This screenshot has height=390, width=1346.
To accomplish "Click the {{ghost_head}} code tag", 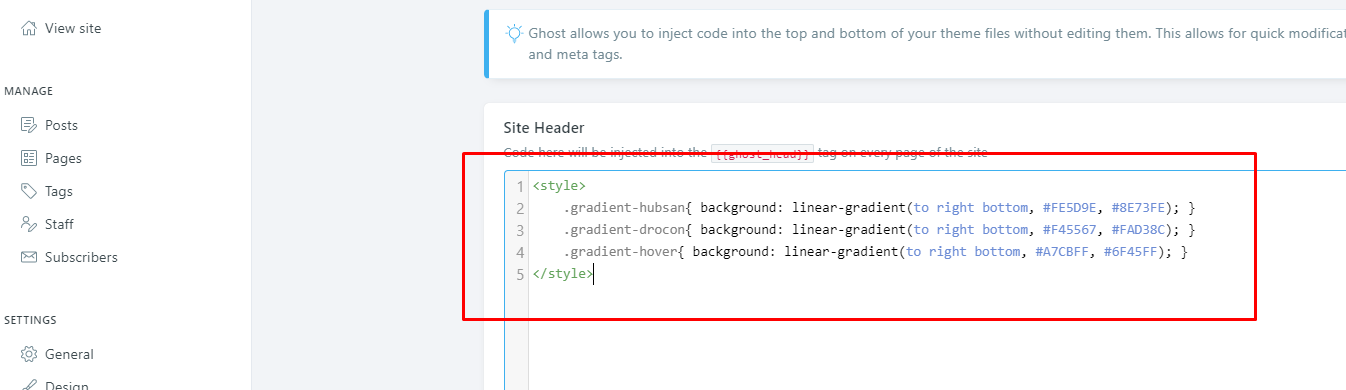I will tap(762, 153).
